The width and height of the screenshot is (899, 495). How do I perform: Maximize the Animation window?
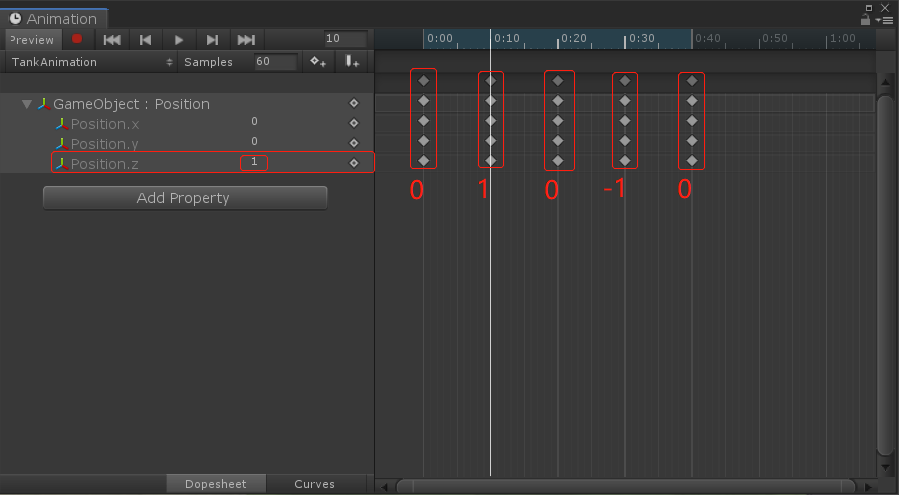point(869,7)
